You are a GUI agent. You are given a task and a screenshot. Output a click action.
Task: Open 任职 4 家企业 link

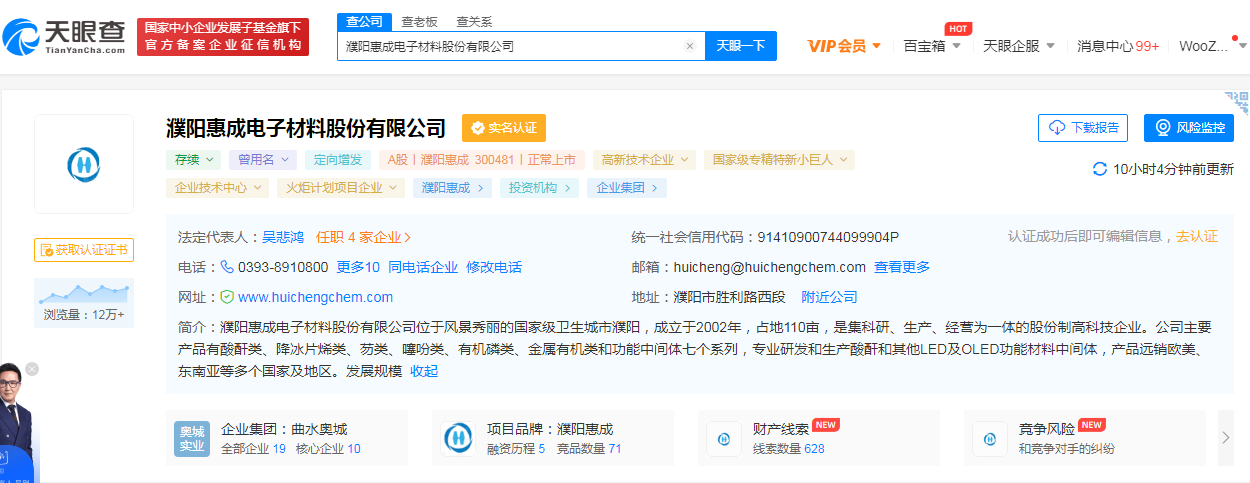coord(364,237)
